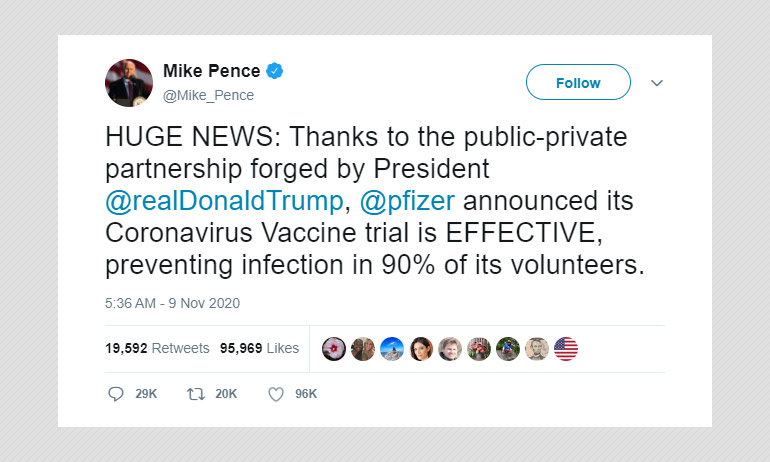Click the 29K replies count
770x462 pixels.
[x=146, y=394]
